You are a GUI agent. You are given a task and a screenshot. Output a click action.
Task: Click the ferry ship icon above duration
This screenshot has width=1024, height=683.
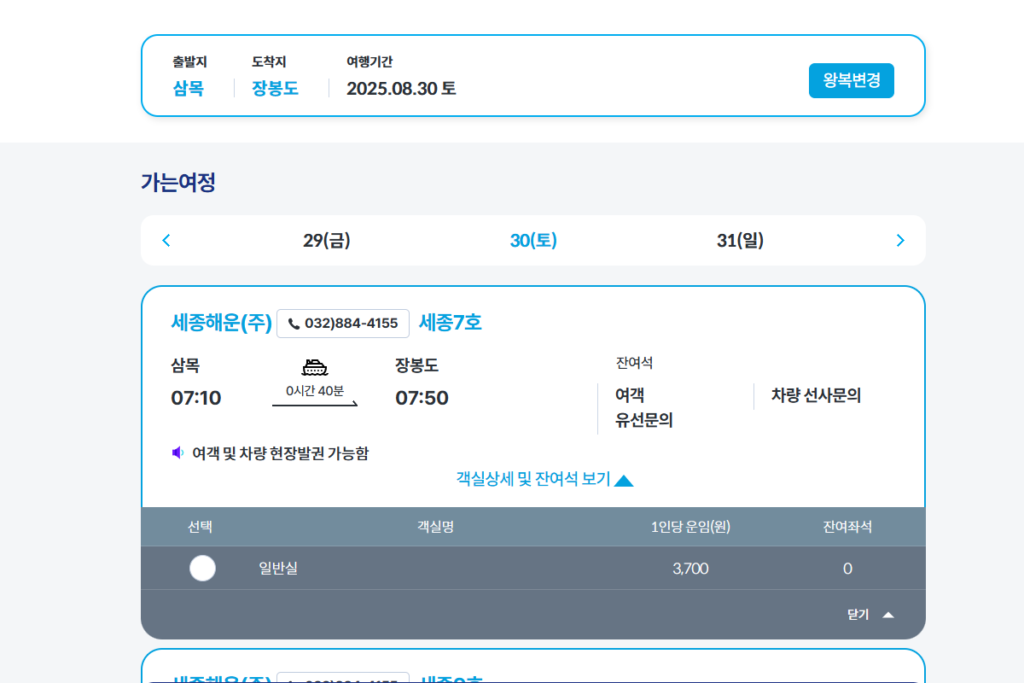point(315,367)
